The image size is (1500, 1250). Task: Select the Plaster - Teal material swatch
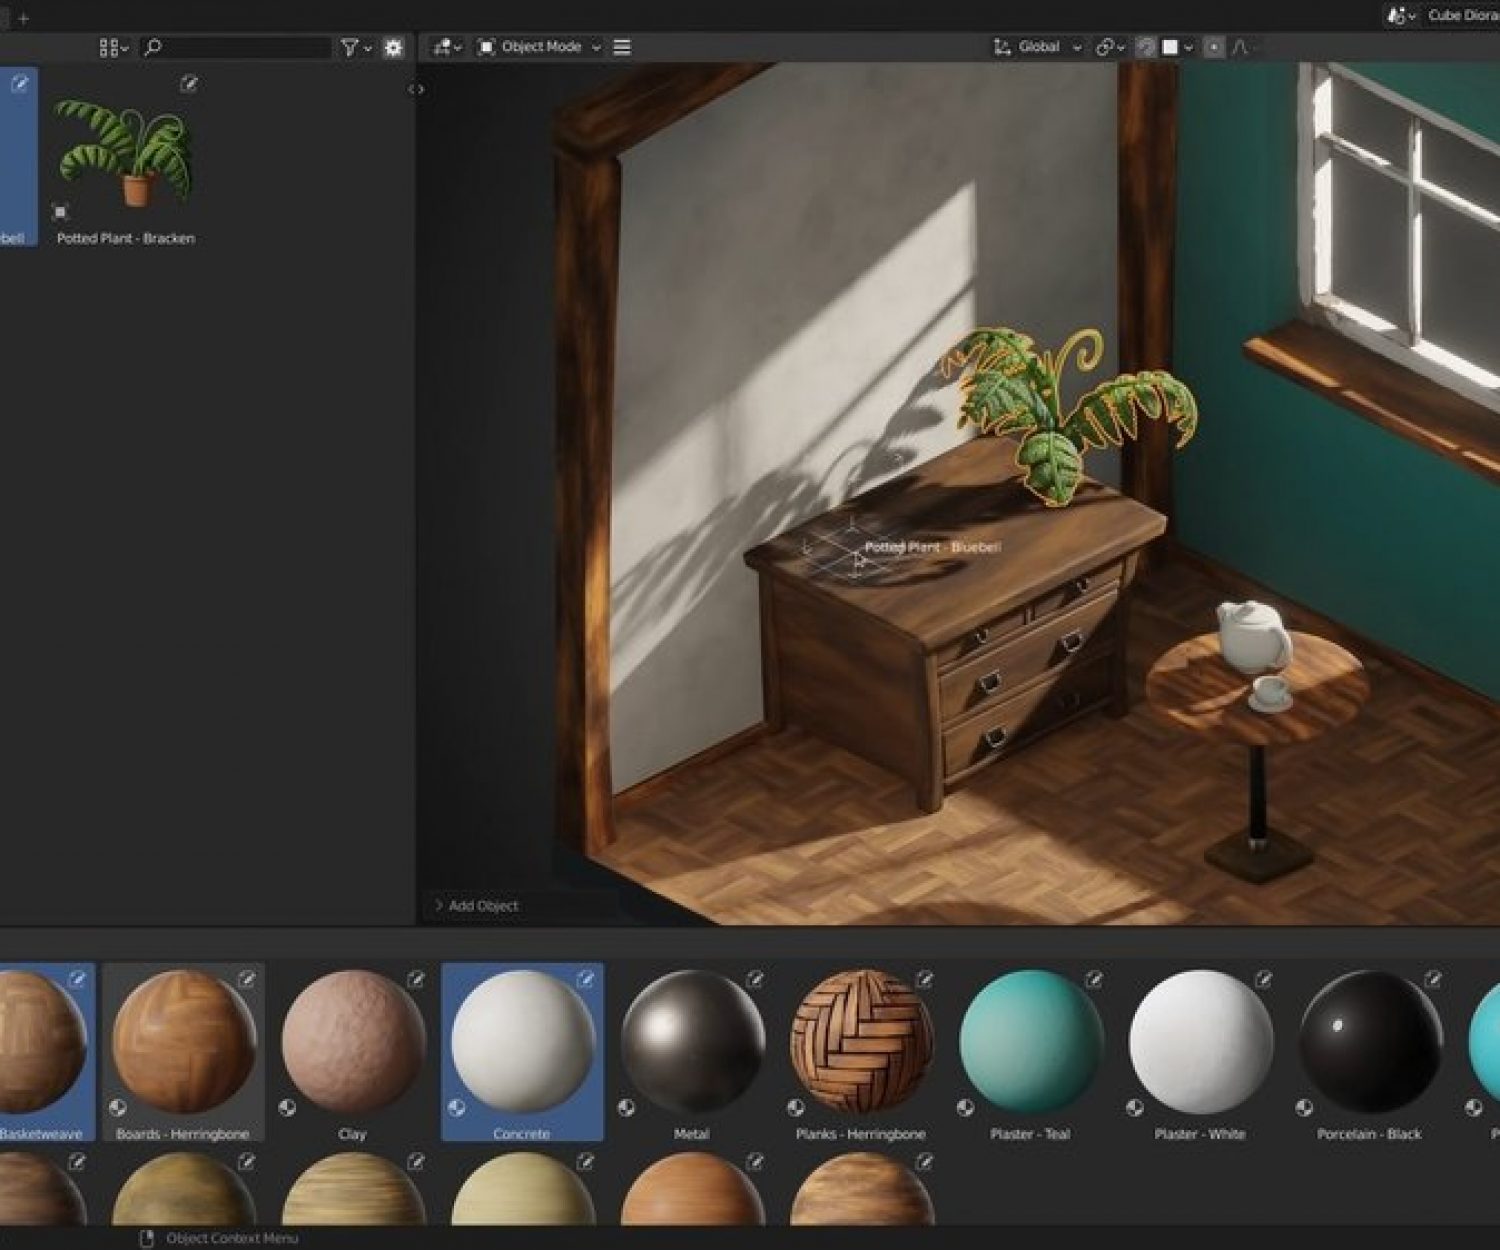tap(1030, 1042)
